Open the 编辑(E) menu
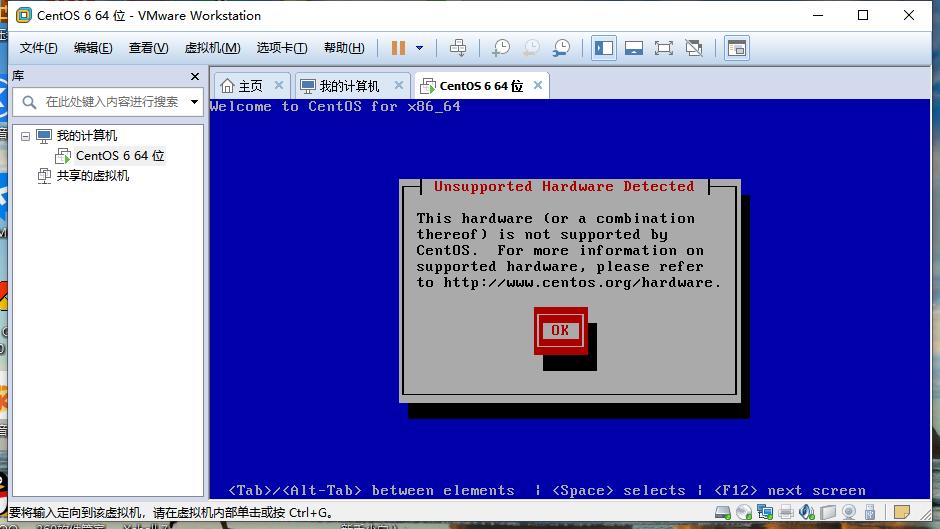 point(93,48)
